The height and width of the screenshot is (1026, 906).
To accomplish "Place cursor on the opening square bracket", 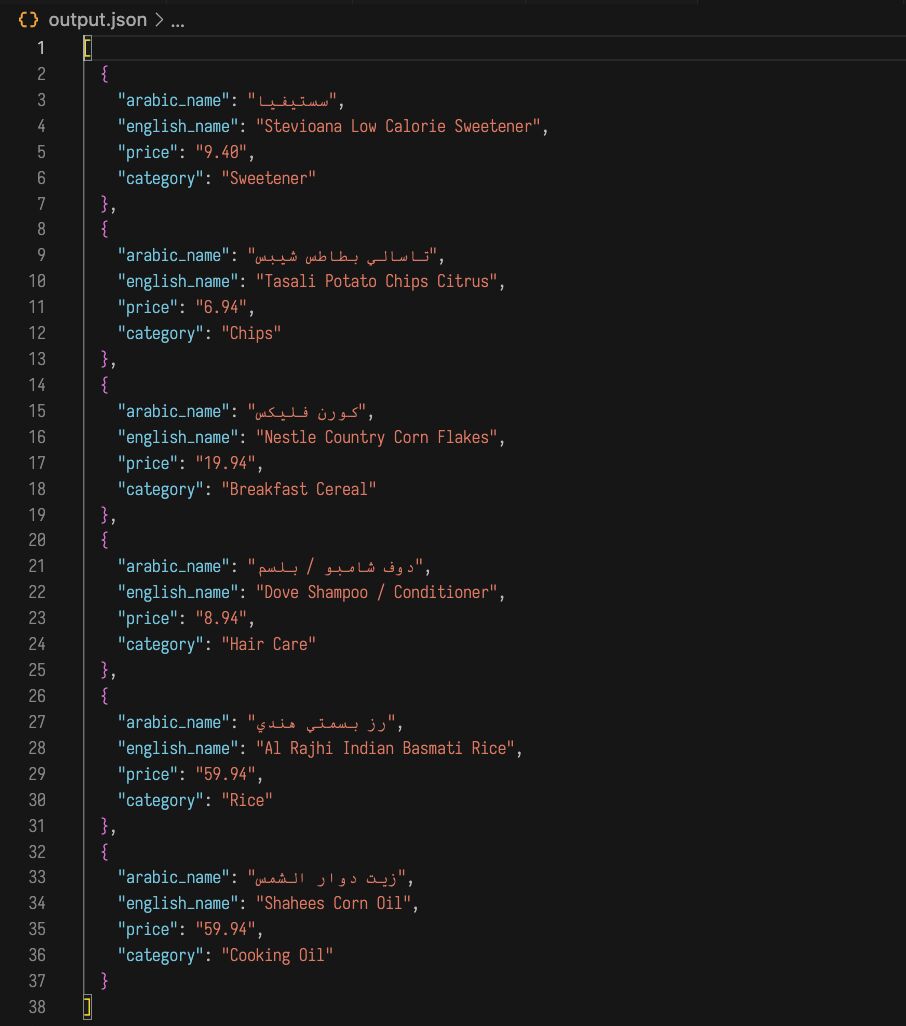I will click(88, 48).
